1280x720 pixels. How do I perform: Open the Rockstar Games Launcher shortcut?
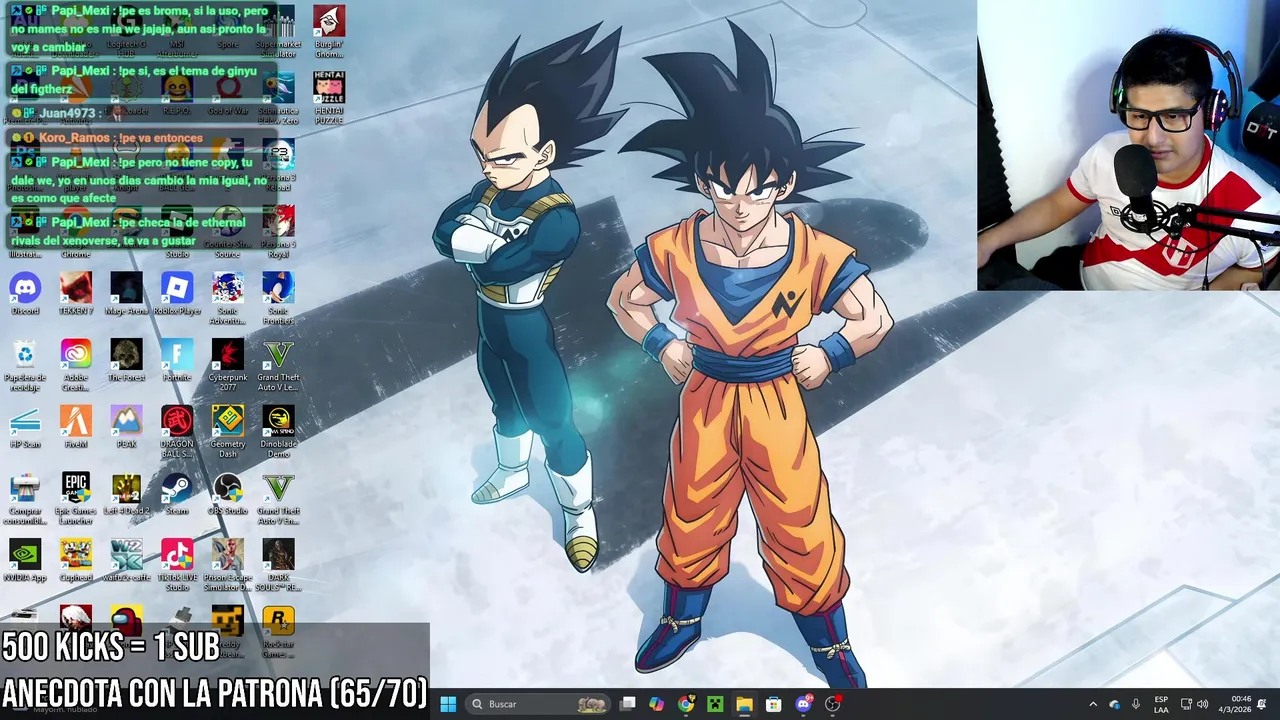(278, 632)
